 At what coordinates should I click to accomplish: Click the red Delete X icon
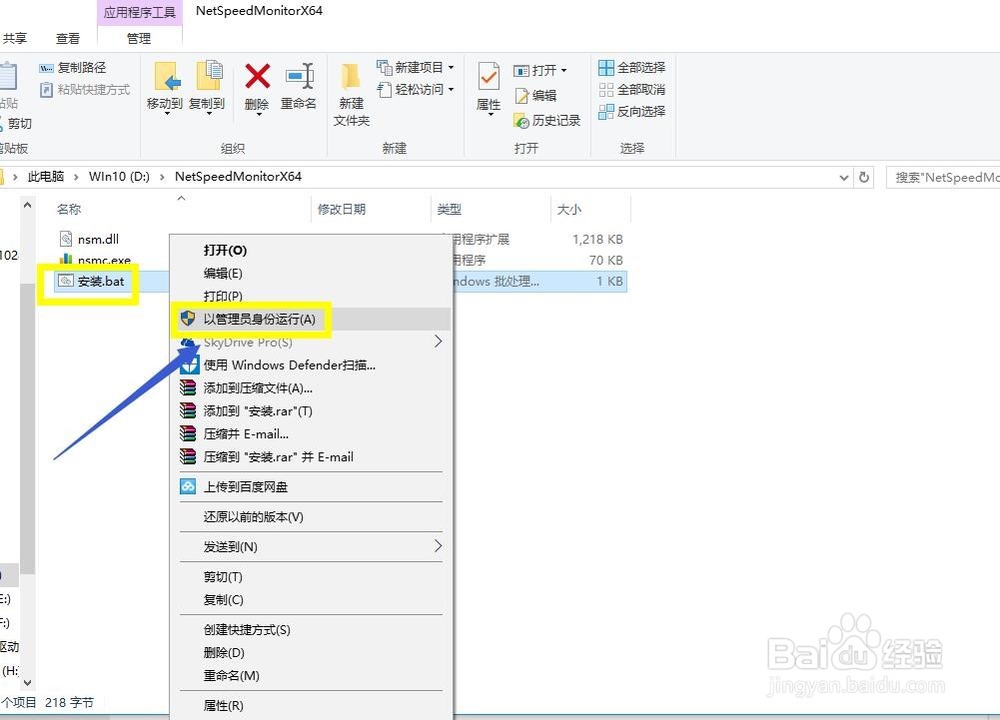click(258, 77)
